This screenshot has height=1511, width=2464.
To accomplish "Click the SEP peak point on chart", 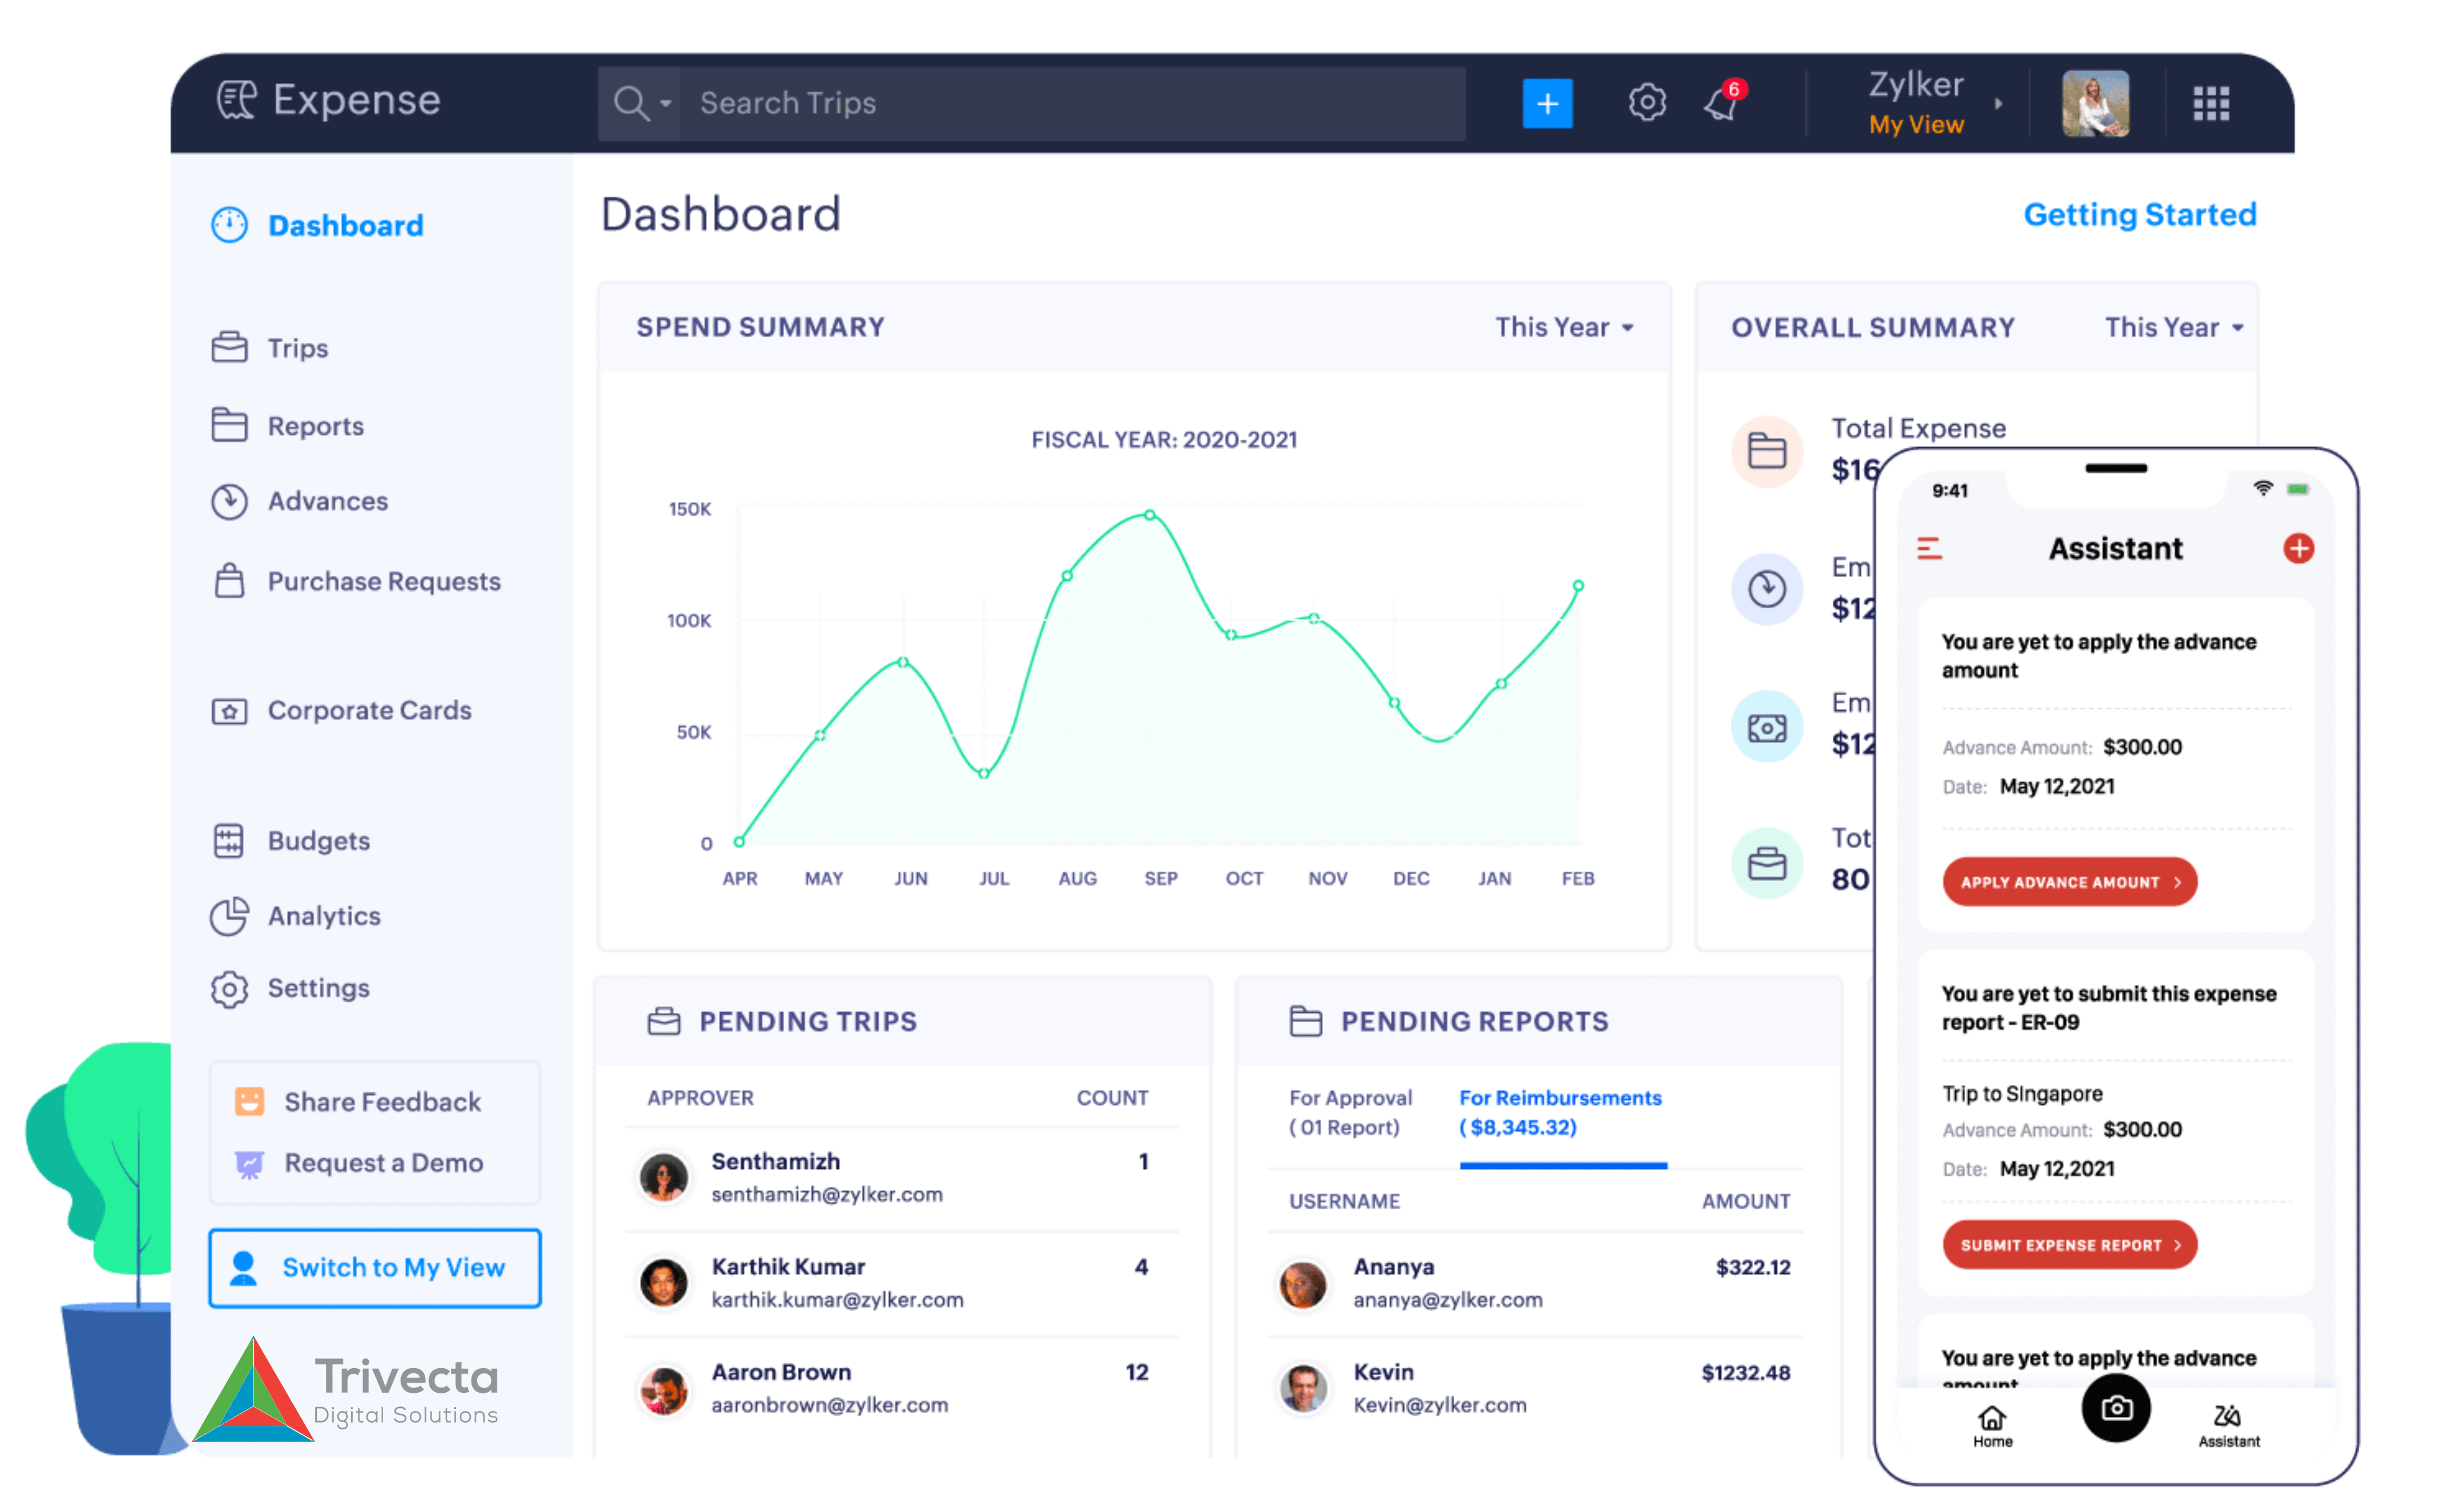I will coord(1150,515).
